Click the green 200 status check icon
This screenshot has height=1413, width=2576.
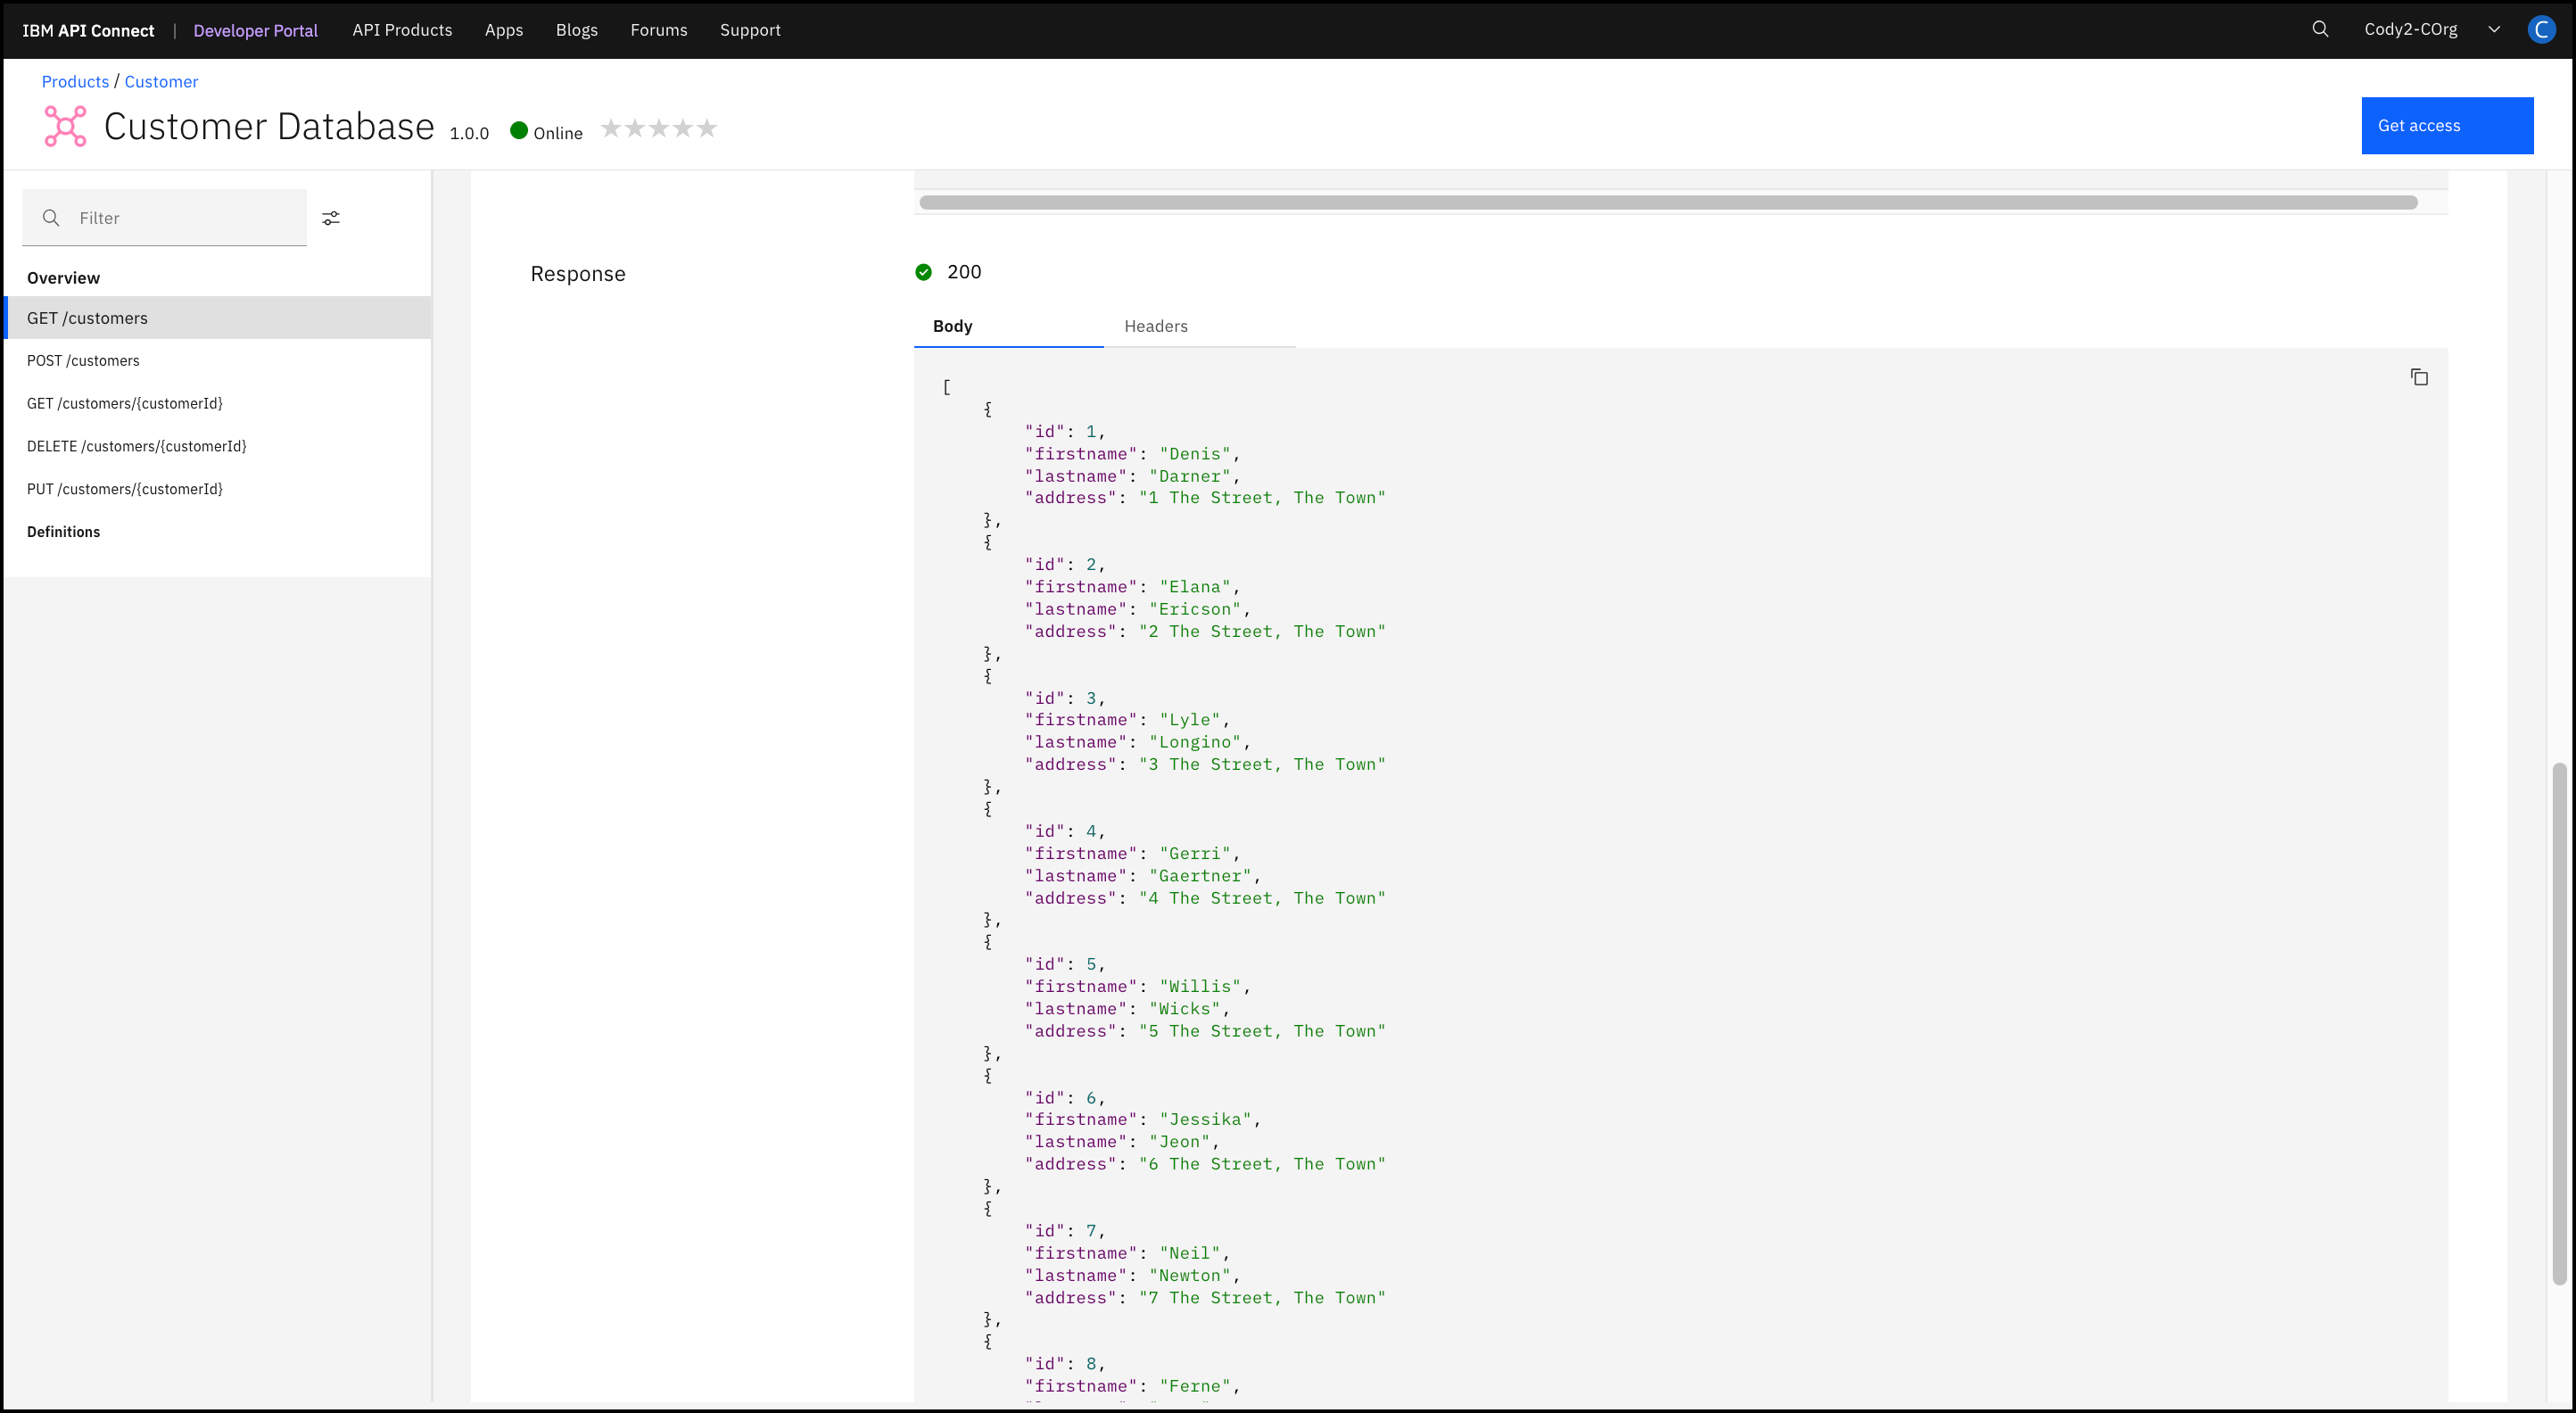(923, 272)
